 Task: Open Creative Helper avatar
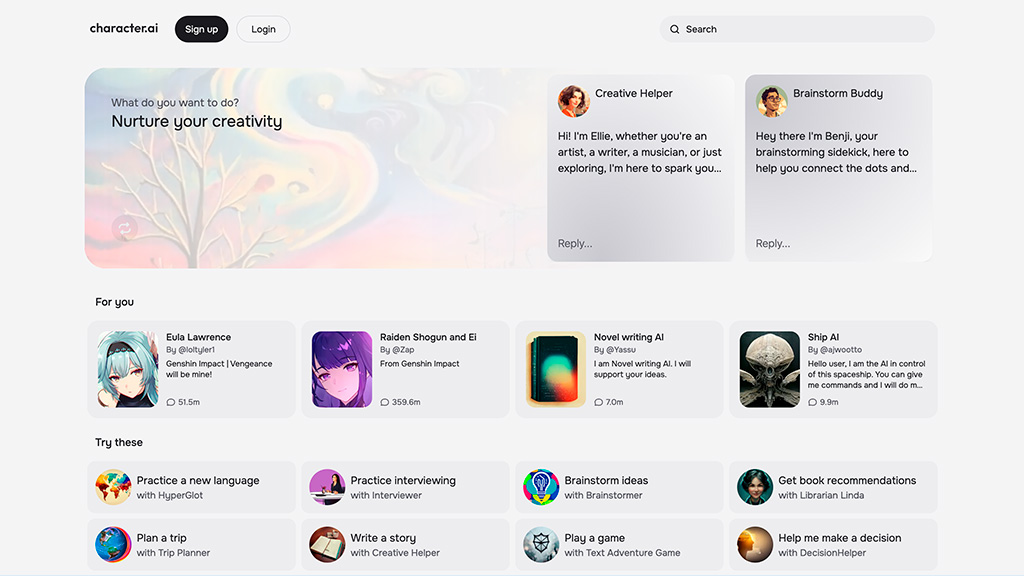(x=573, y=101)
